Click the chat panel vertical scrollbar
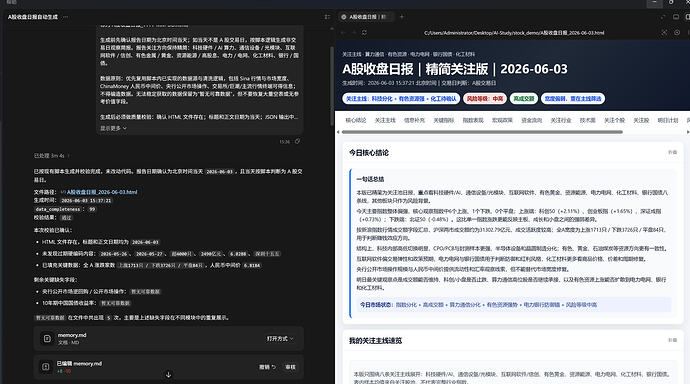This screenshot has width=690, height=384. [332, 86]
